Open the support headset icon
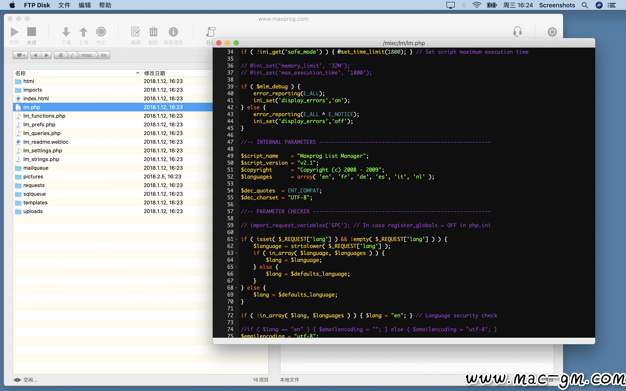This screenshot has width=626, height=391. click(517, 32)
